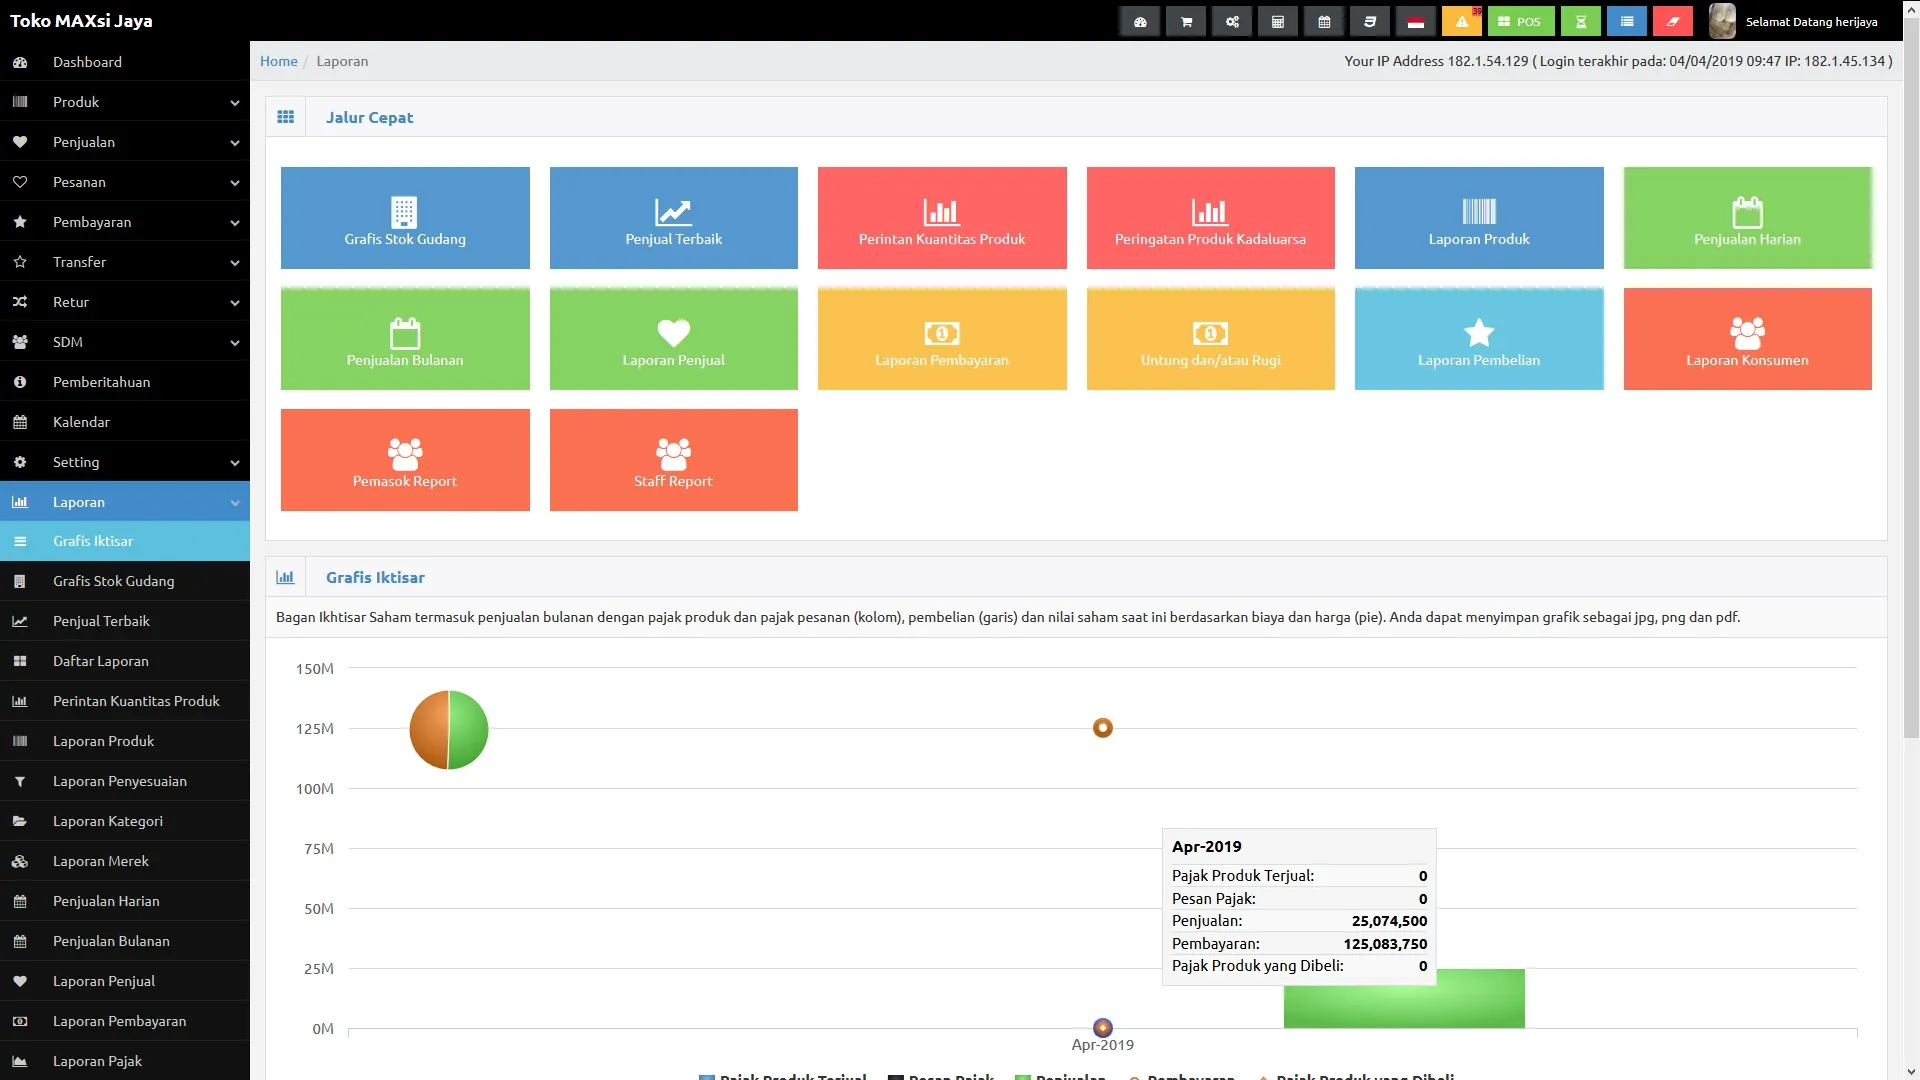Open the Penjual Terbaik quick tile
The height and width of the screenshot is (1080, 1920).
click(x=673, y=218)
